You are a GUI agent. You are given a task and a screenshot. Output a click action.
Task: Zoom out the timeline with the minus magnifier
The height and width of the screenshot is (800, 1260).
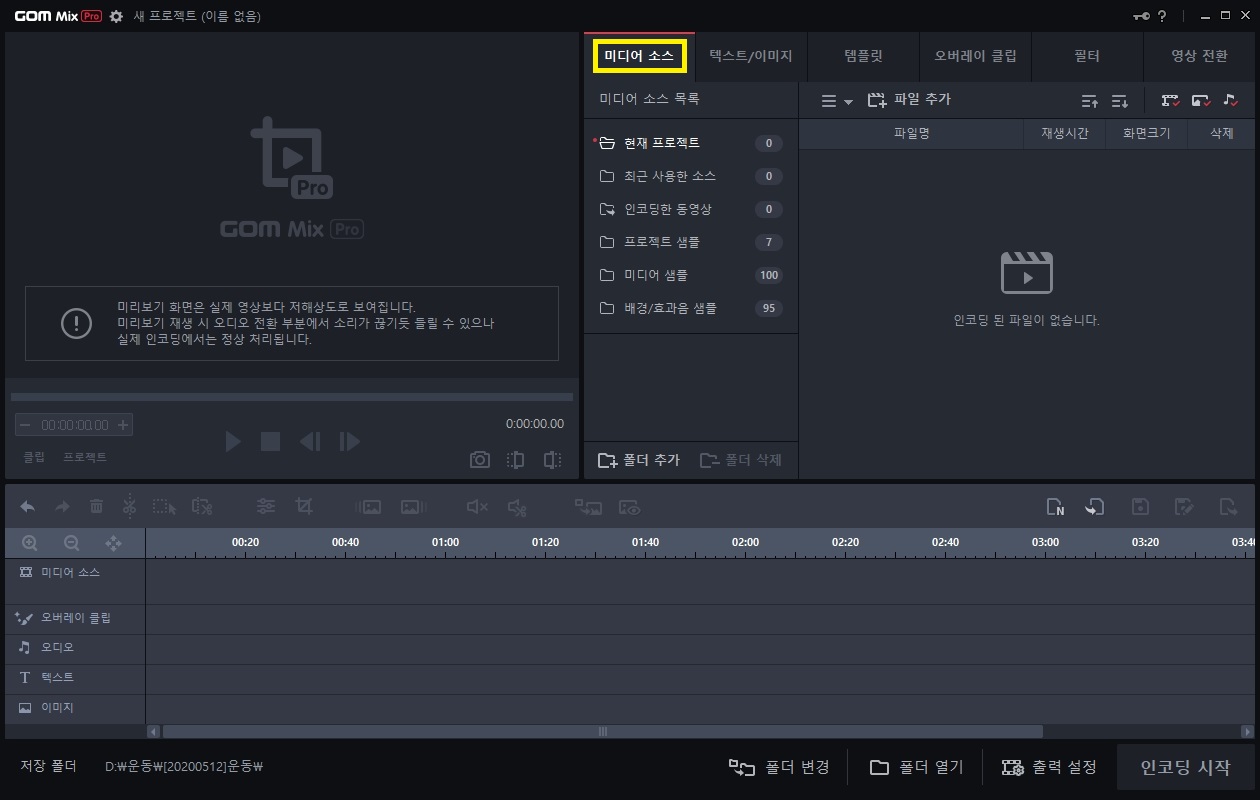tap(71, 543)
